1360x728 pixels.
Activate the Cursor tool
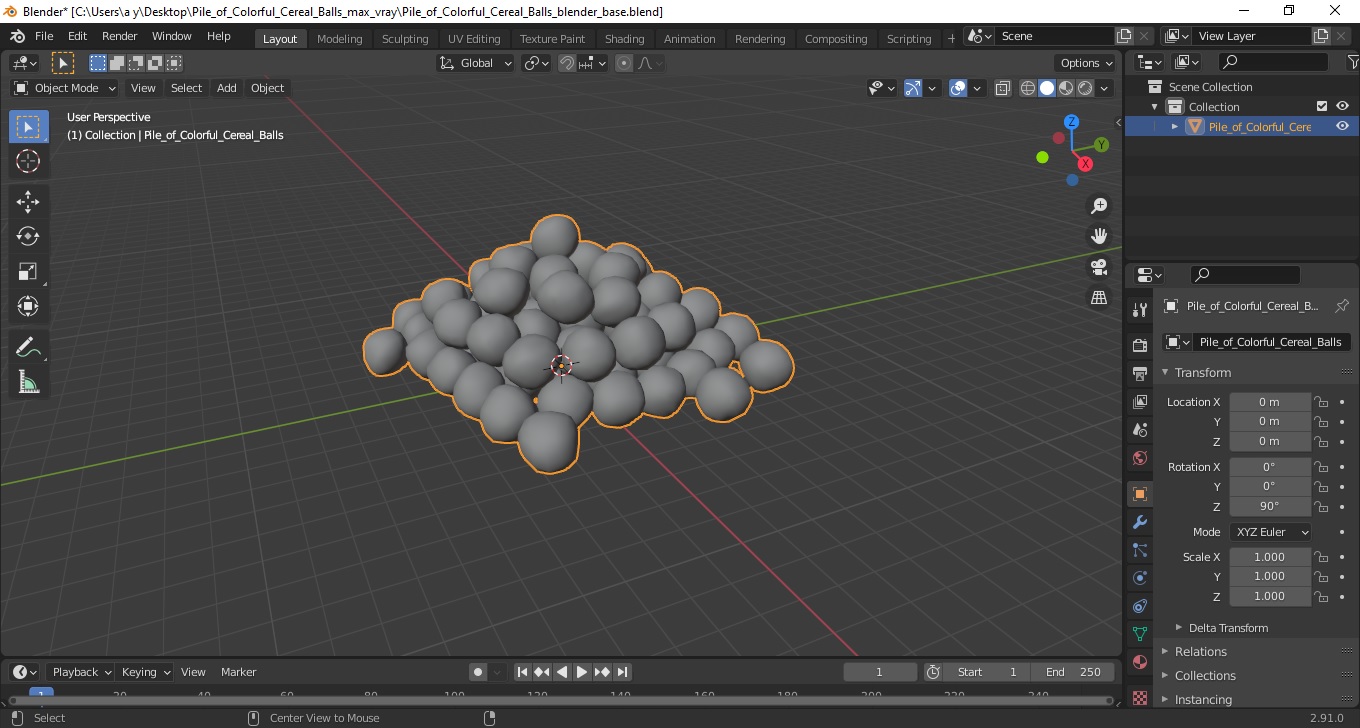pos(28,161)
